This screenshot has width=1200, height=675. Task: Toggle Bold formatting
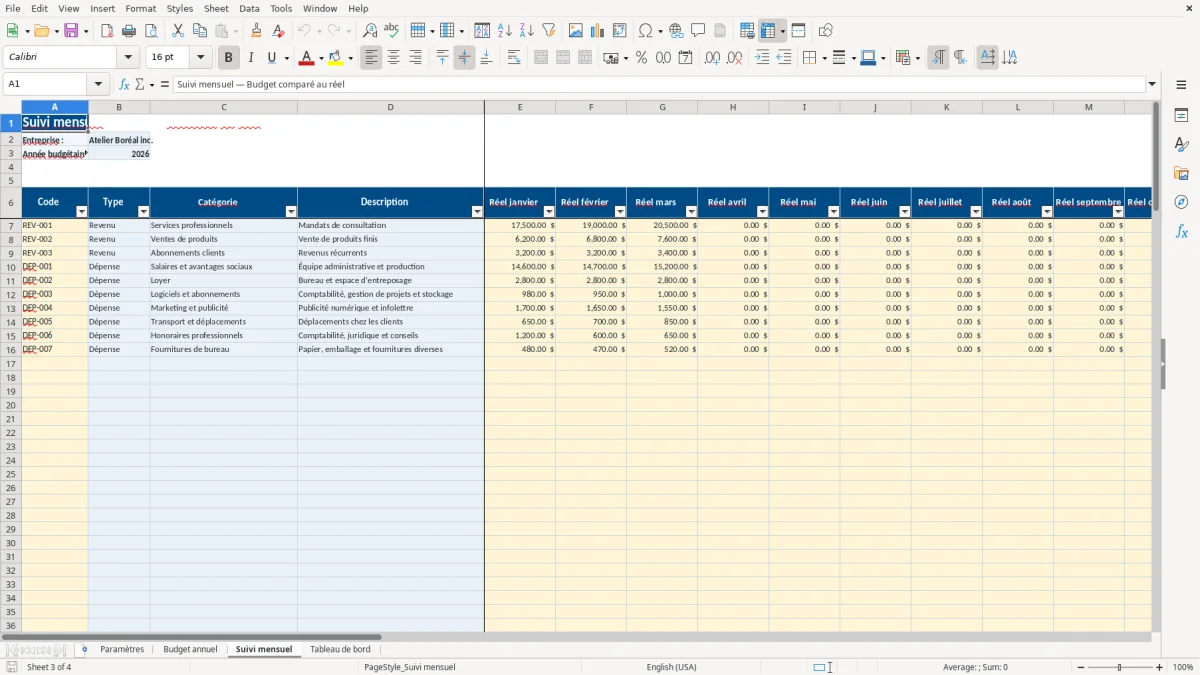(x=229, y=58)
